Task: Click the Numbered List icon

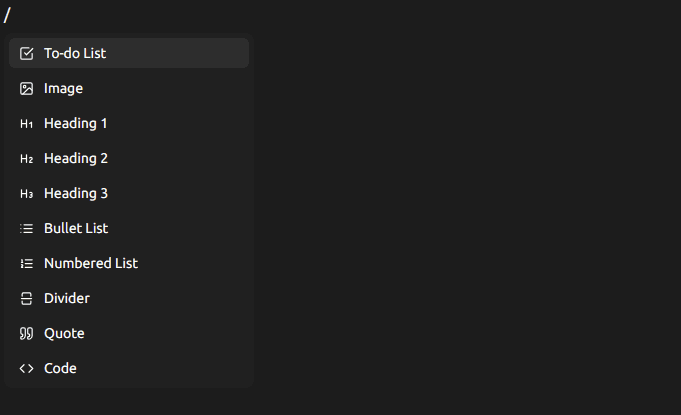Action: pos(27,264)
